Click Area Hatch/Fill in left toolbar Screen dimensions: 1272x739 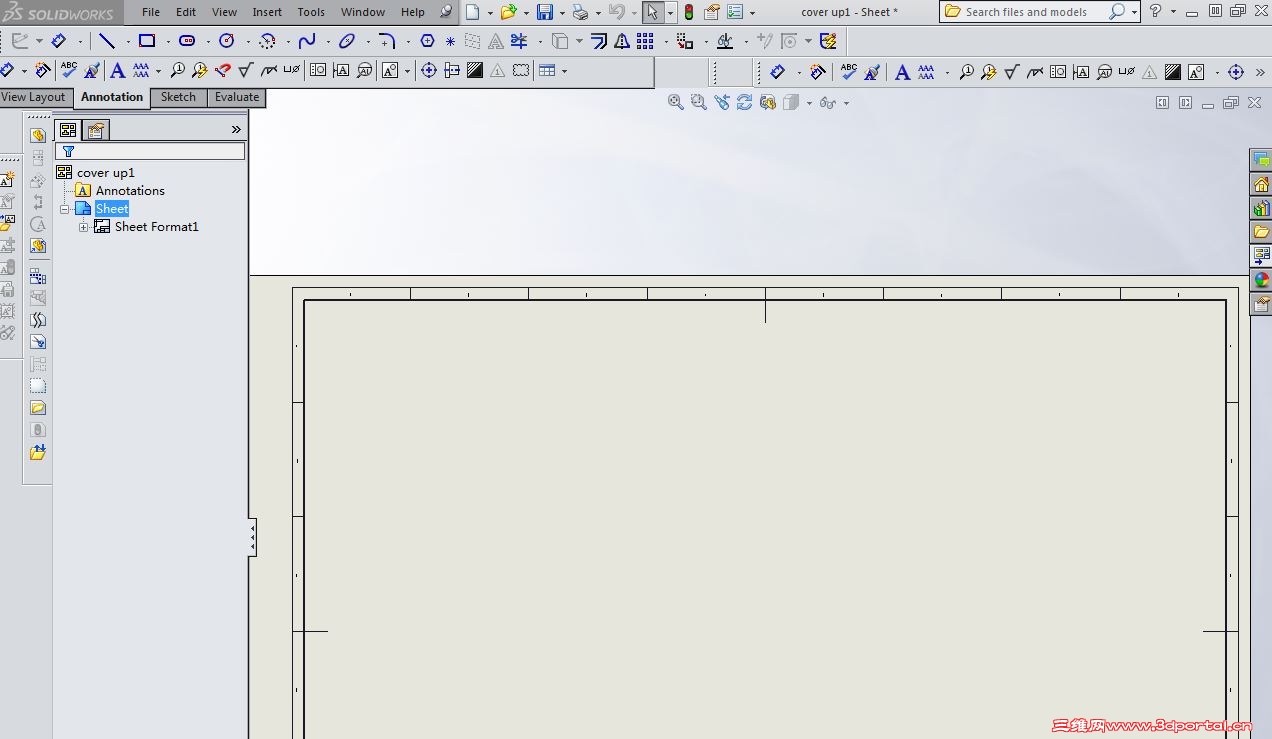[x=475, y=71]
